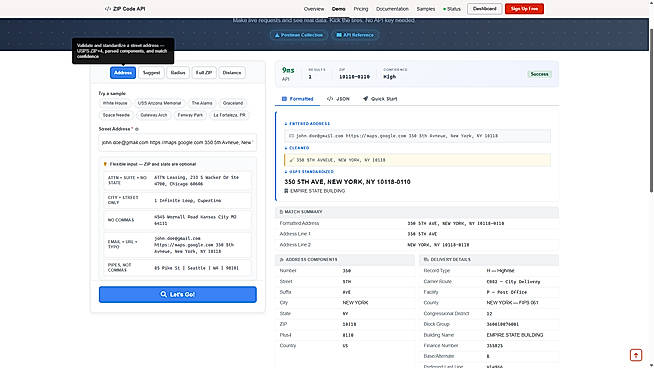Click the Postman Collection icon
Viewport: 654px width, 368px height.
point(277,35)
